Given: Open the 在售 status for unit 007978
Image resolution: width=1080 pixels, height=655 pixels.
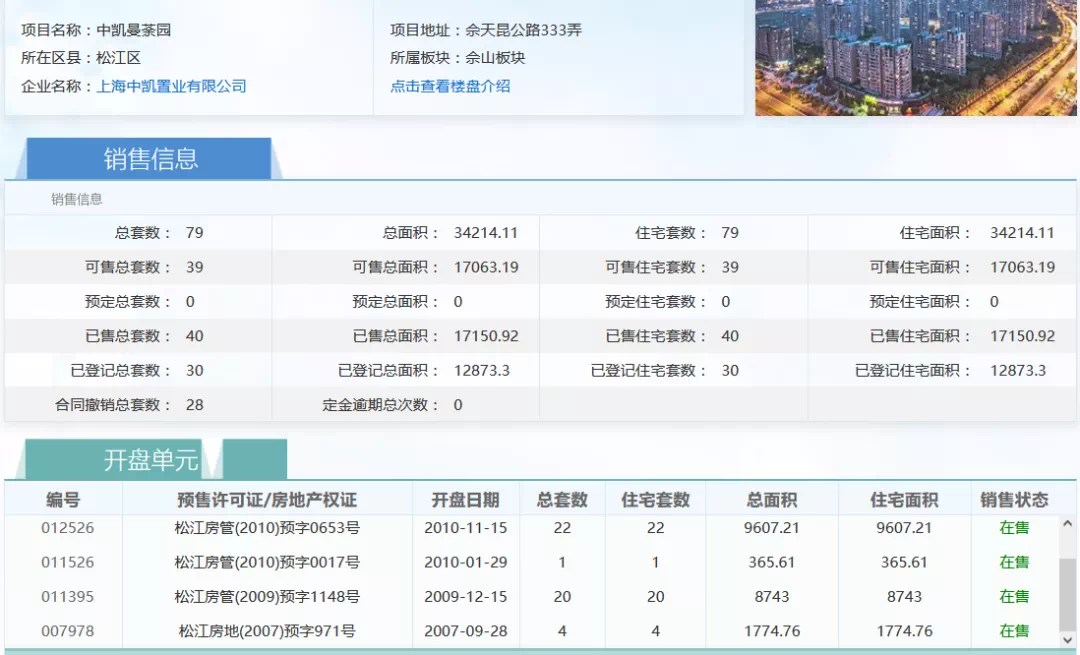Looking at the screenshot, I should pos(1014,631).
